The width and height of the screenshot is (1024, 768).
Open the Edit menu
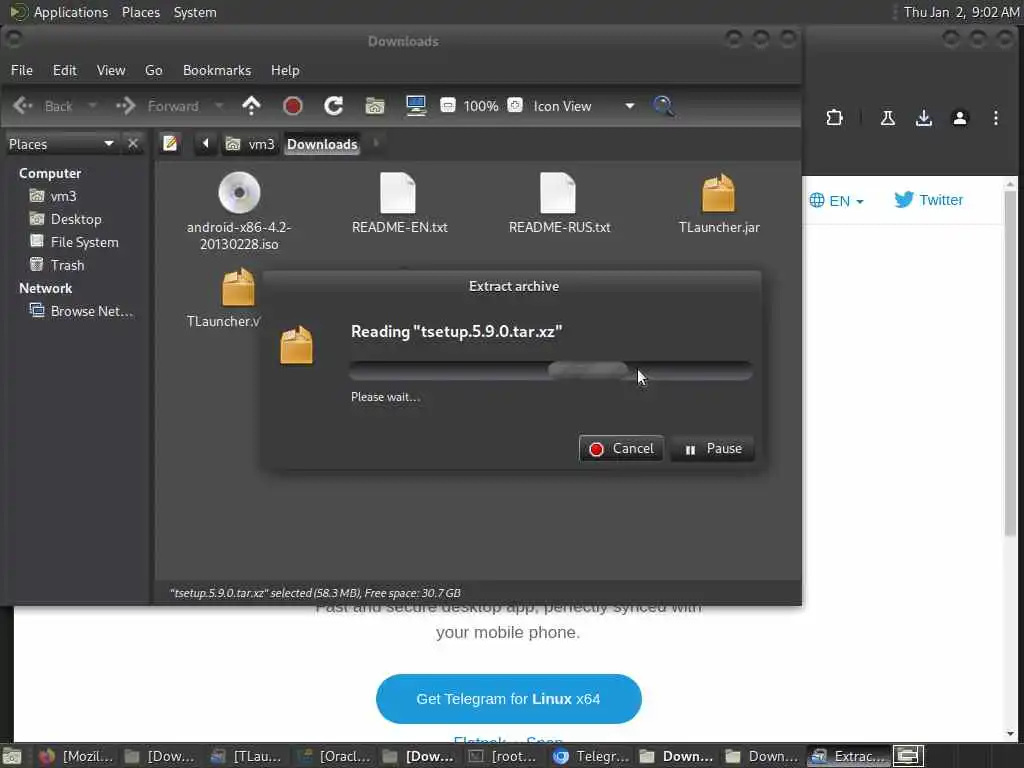tap(65, 71)
